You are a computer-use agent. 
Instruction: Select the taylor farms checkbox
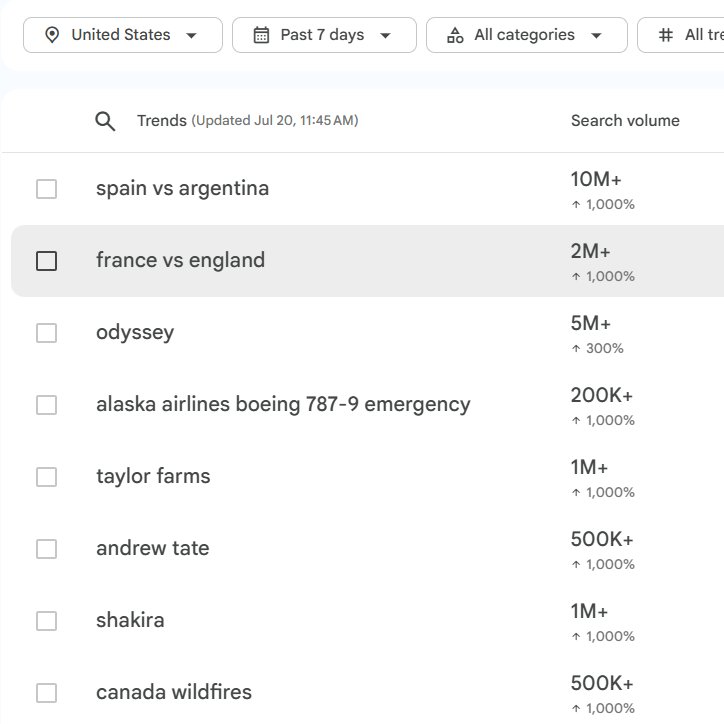point(47,477)
